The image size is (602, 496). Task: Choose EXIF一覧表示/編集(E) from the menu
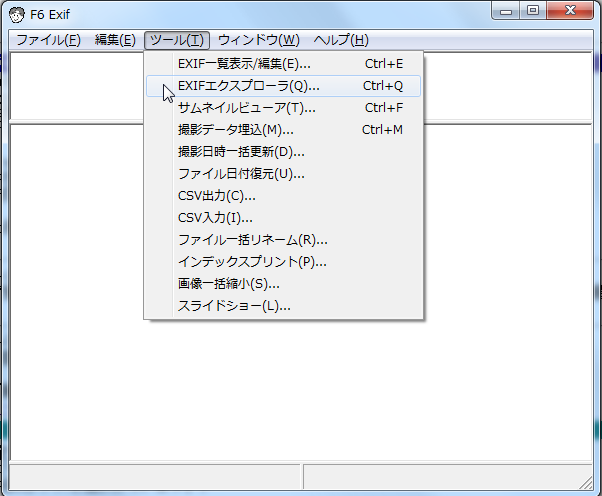click(x=283, y=64)
